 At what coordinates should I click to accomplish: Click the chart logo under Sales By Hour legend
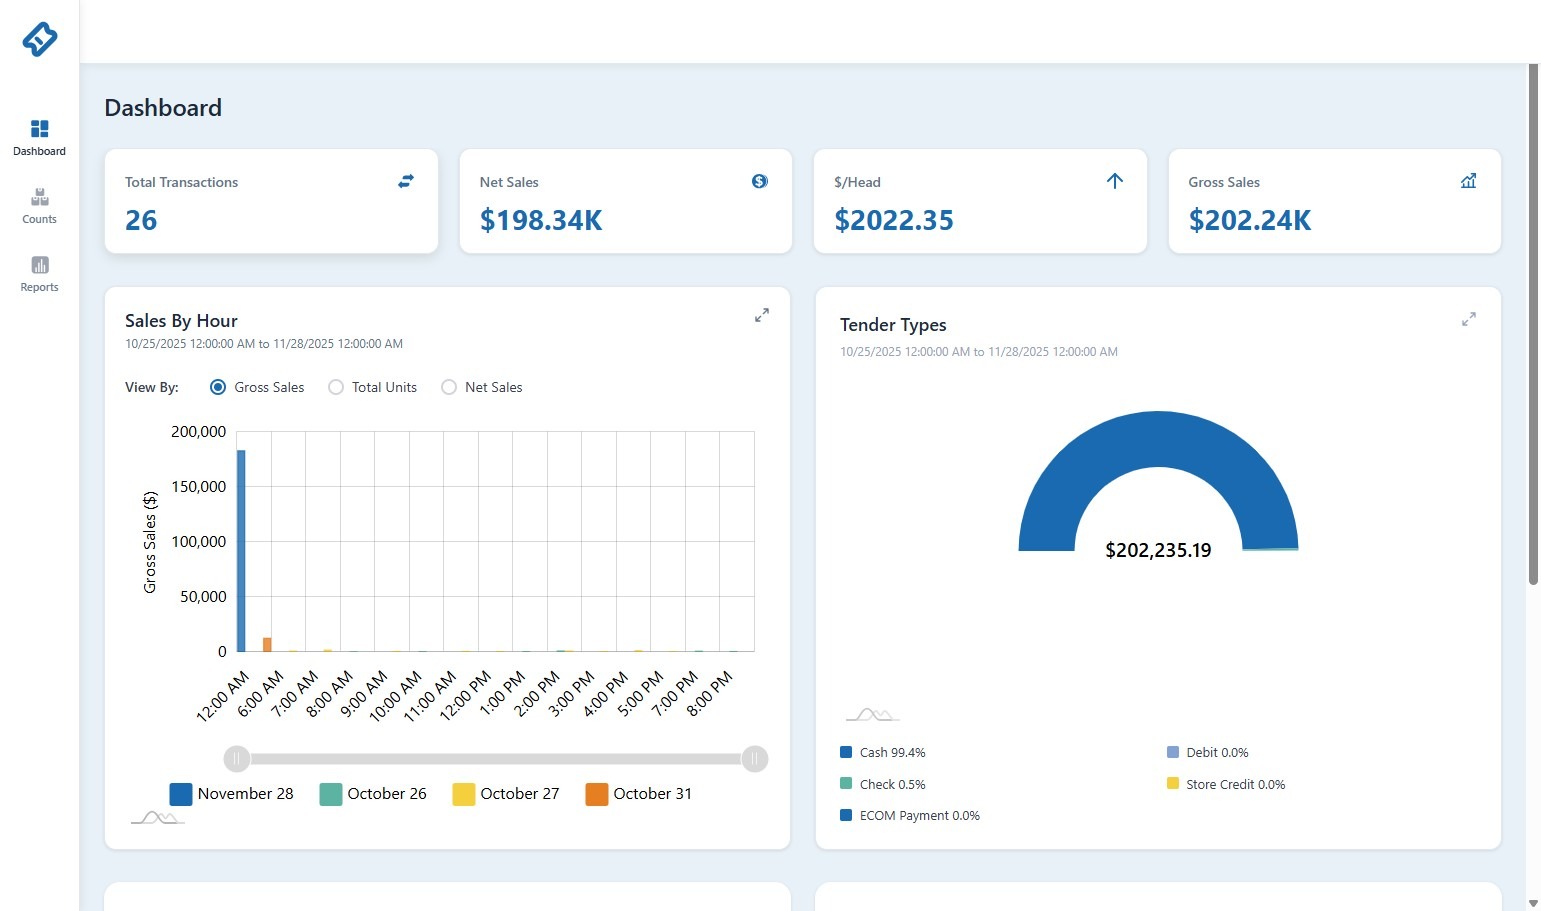[x=158, y=818]
